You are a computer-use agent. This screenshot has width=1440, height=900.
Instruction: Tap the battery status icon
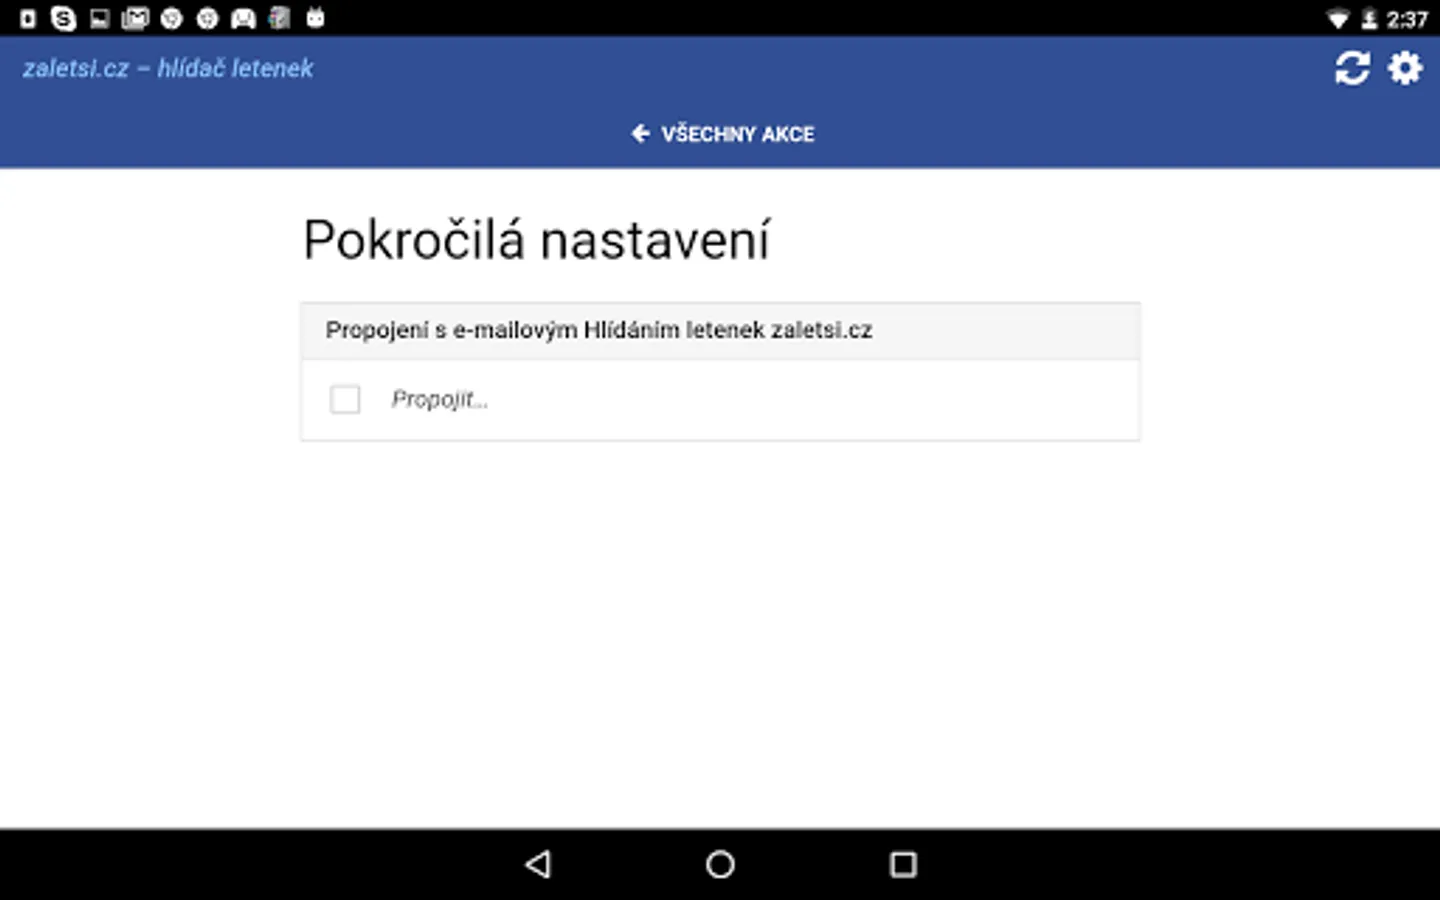tap(1369, 19)
